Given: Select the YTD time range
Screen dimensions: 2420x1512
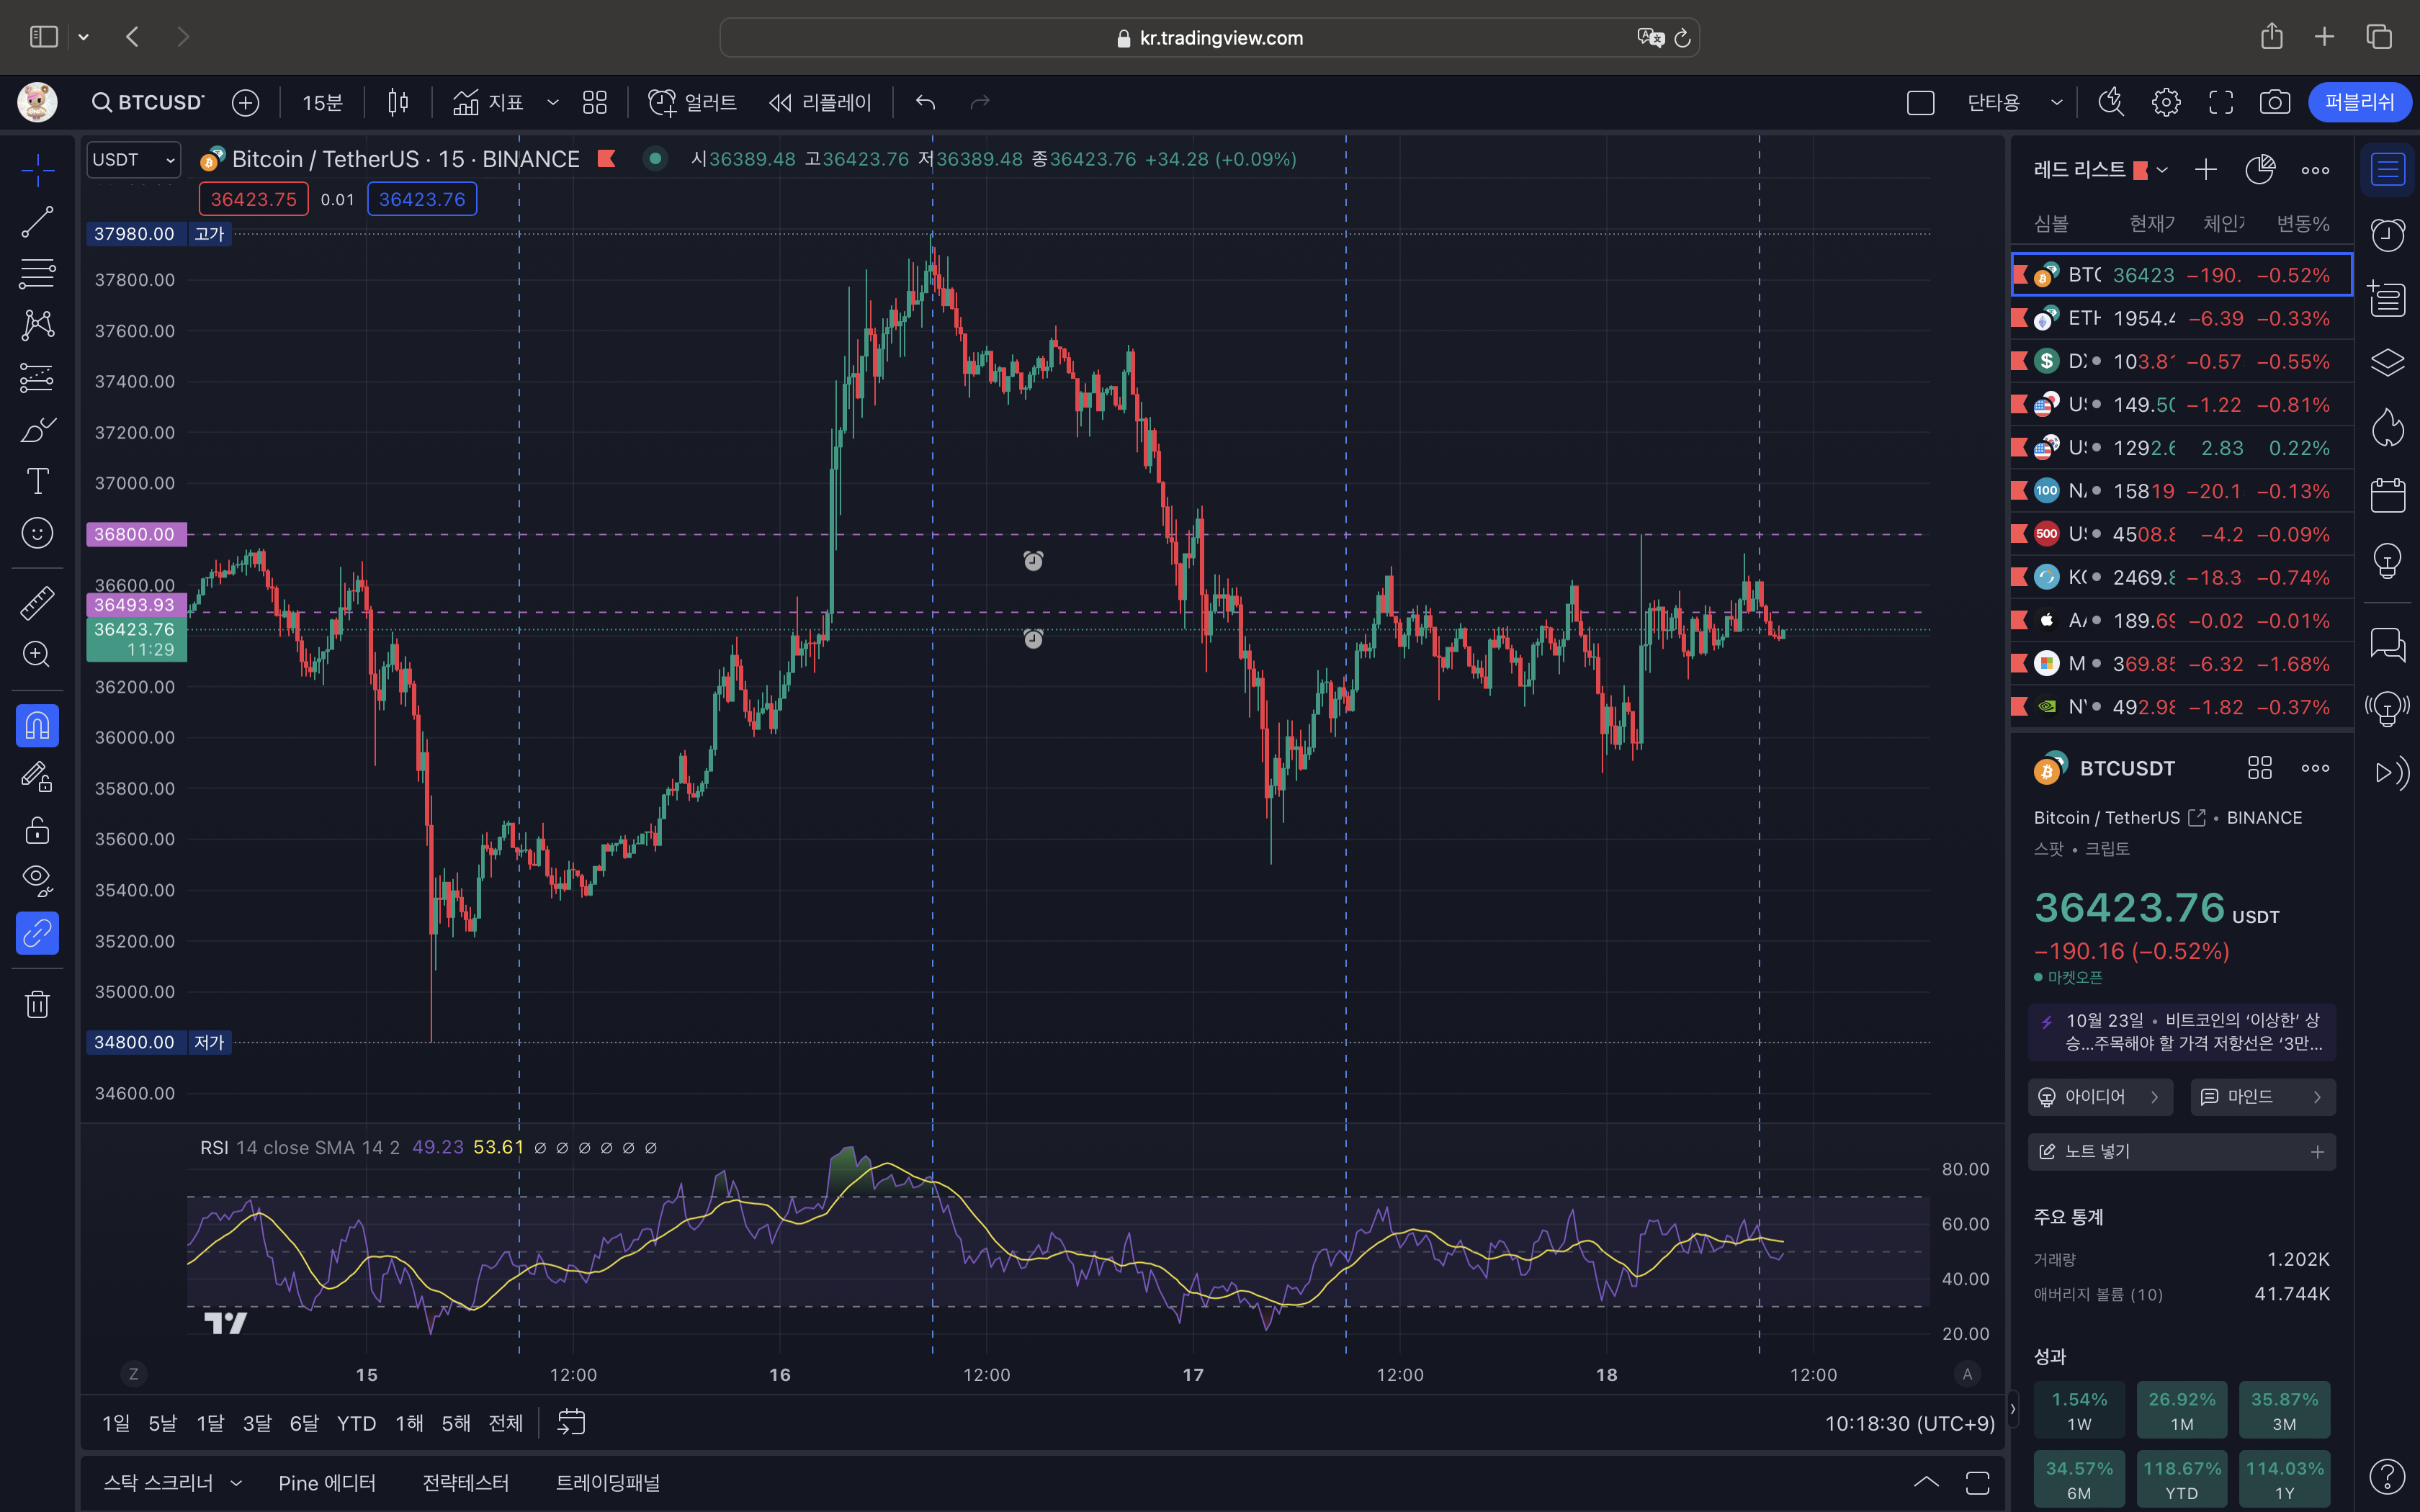Looking at the screenshot, I should [356, 1423].
